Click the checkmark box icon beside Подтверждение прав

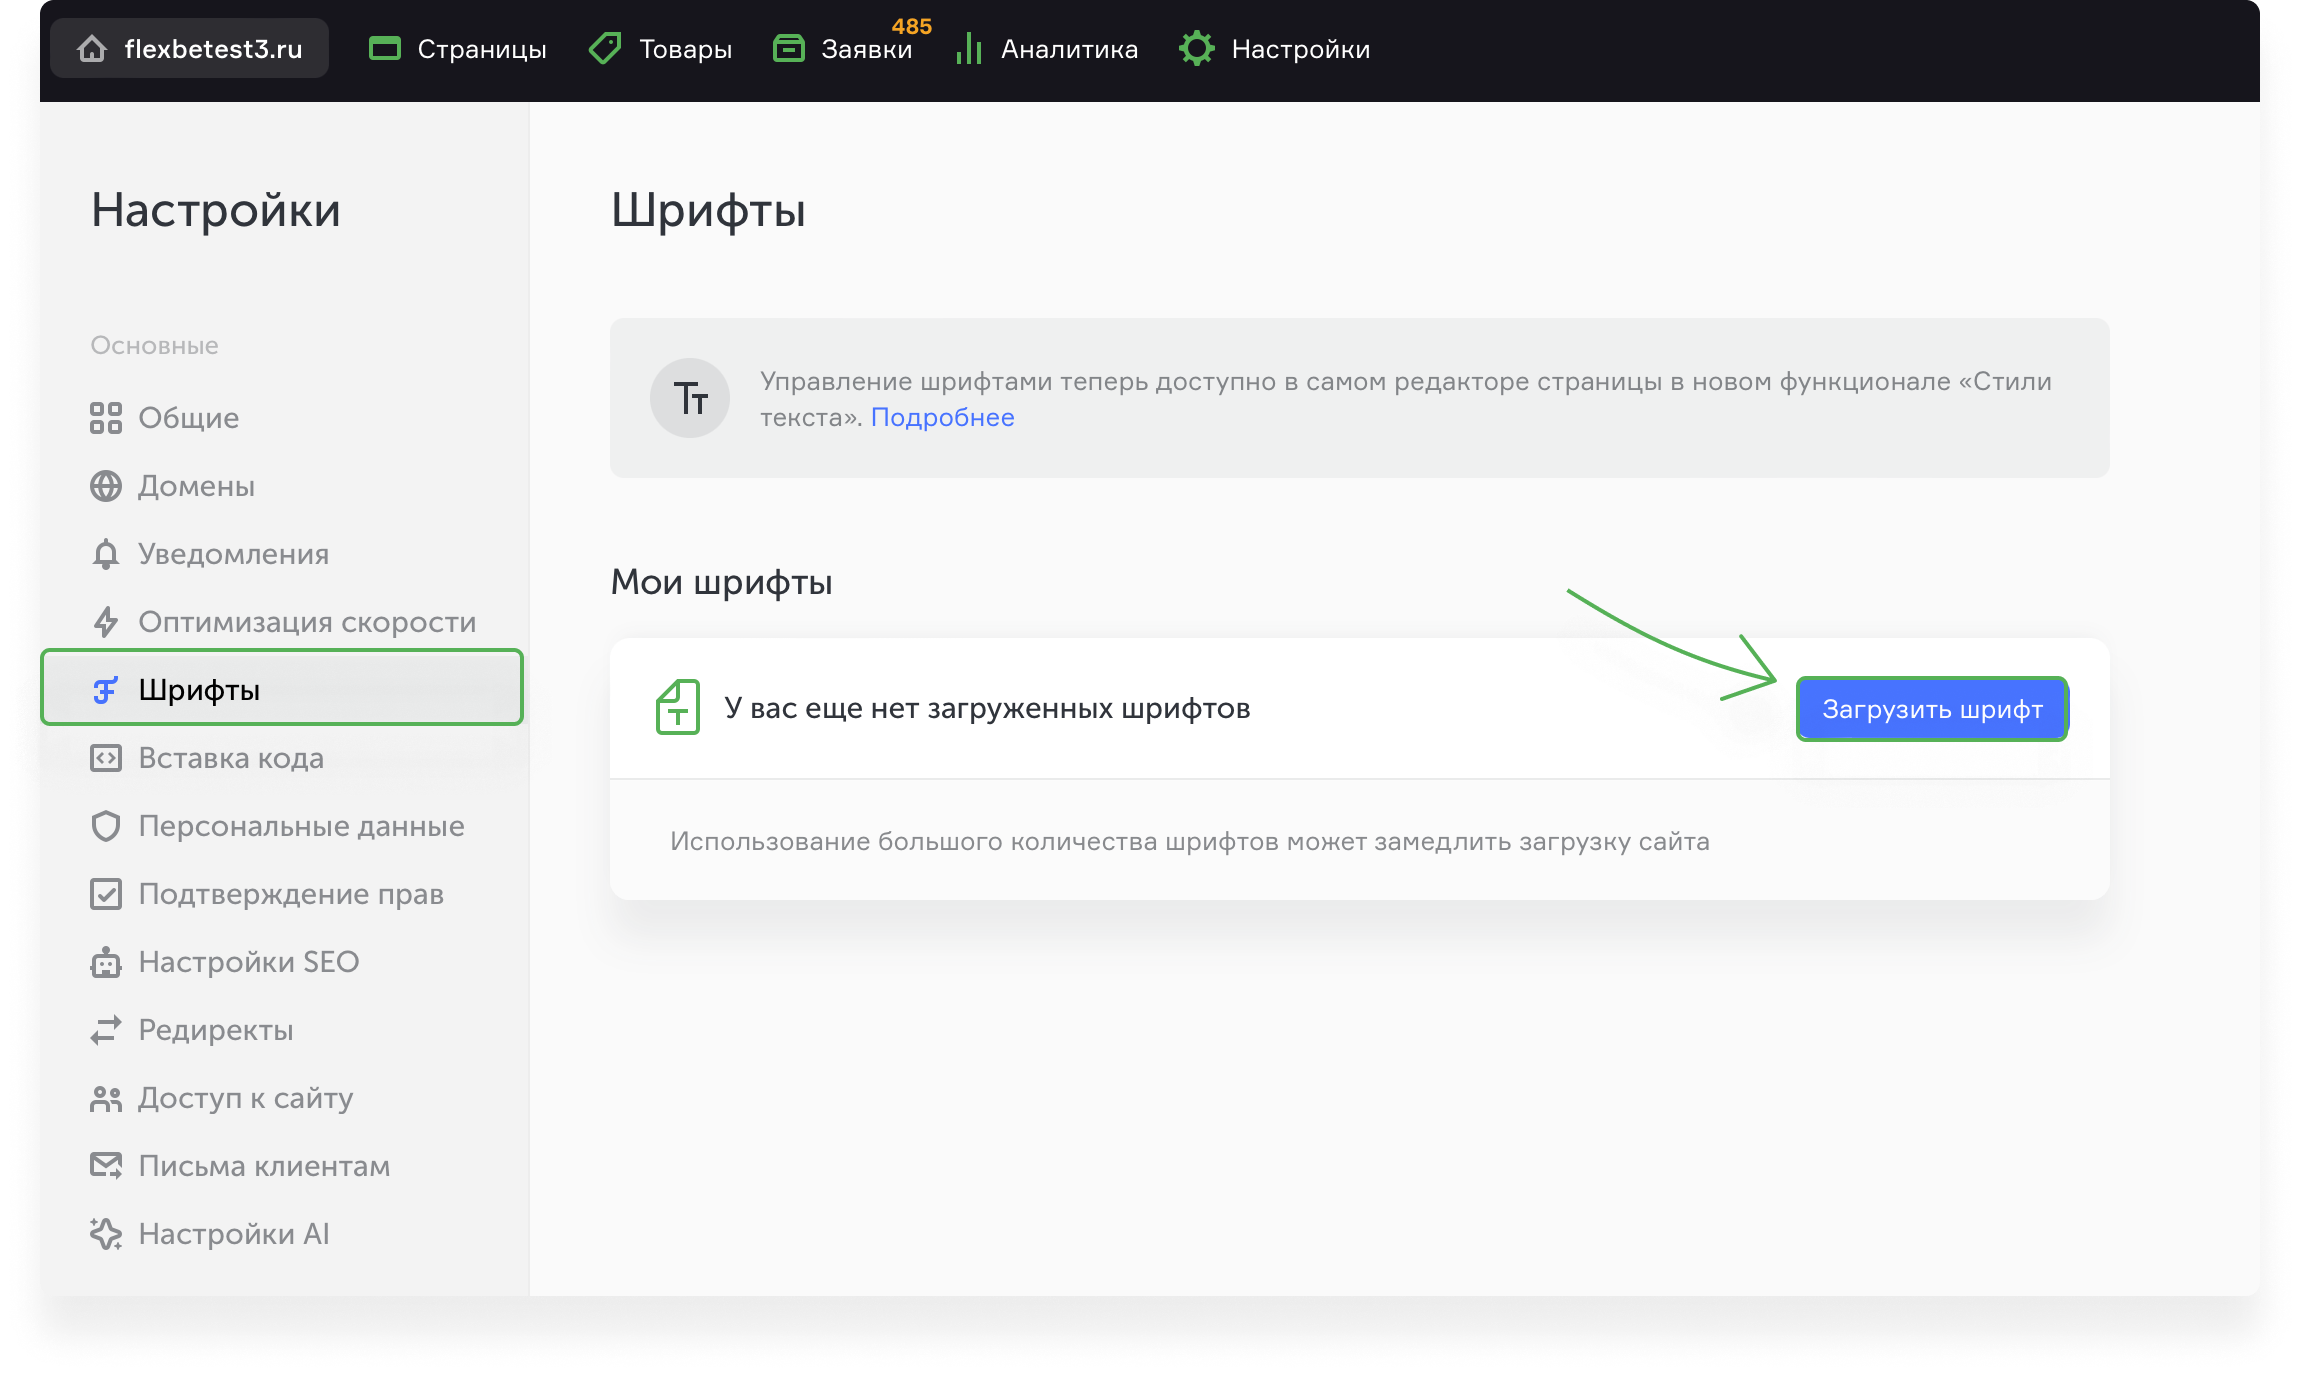[106, 894]
